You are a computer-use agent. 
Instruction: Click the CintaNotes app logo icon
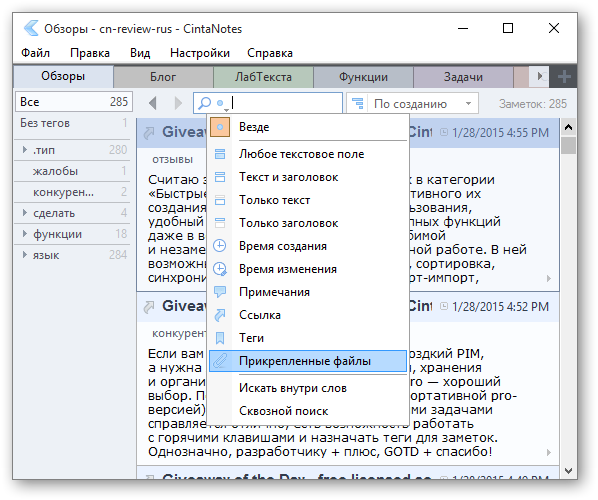pyautogui.click(x=31, y=29)
